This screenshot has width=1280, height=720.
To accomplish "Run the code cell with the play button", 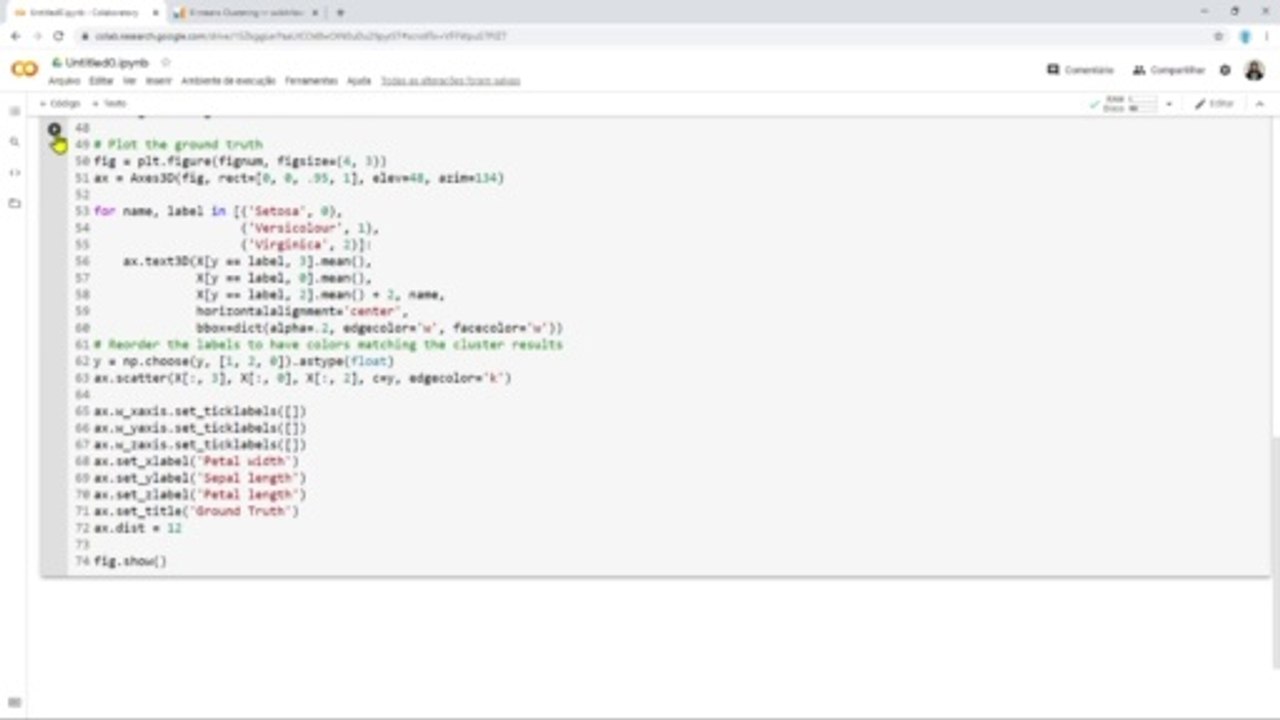I will tap(55, 130).
